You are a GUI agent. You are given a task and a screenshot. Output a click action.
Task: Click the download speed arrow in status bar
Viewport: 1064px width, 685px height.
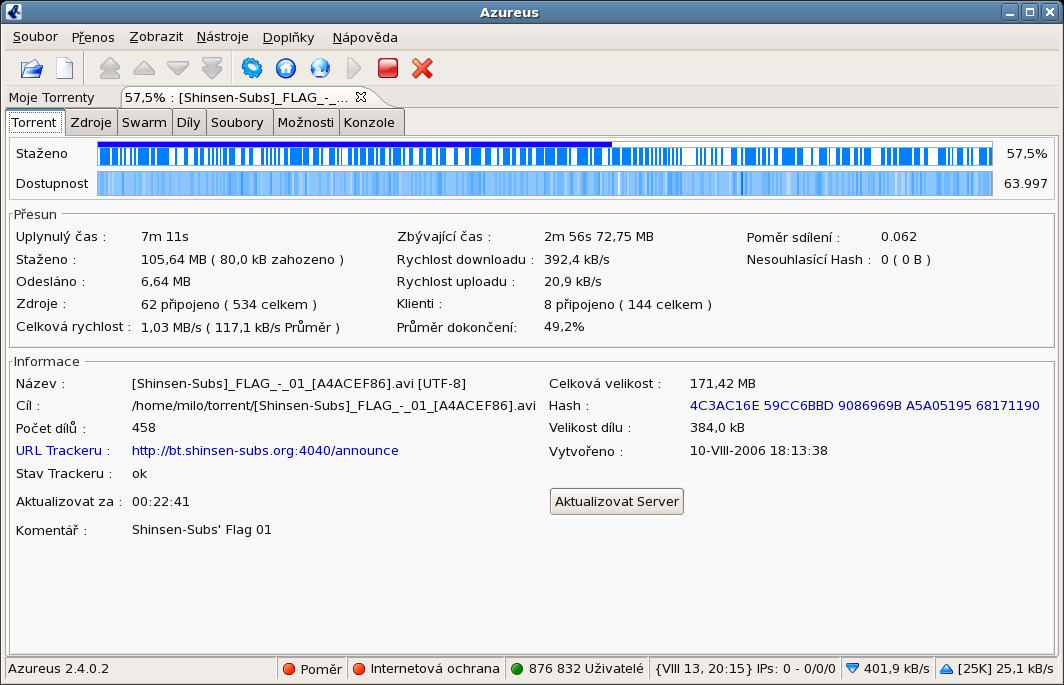[852, 669]
